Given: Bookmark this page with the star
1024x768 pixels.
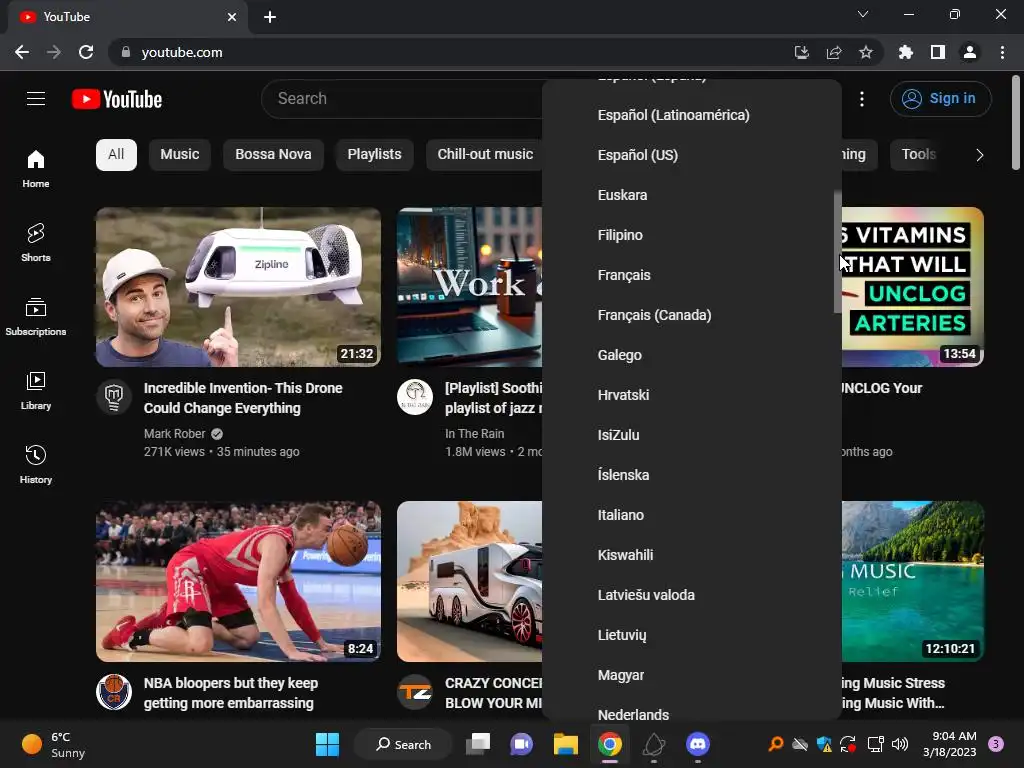Looking at the screenshot, I should coord(865,52).
